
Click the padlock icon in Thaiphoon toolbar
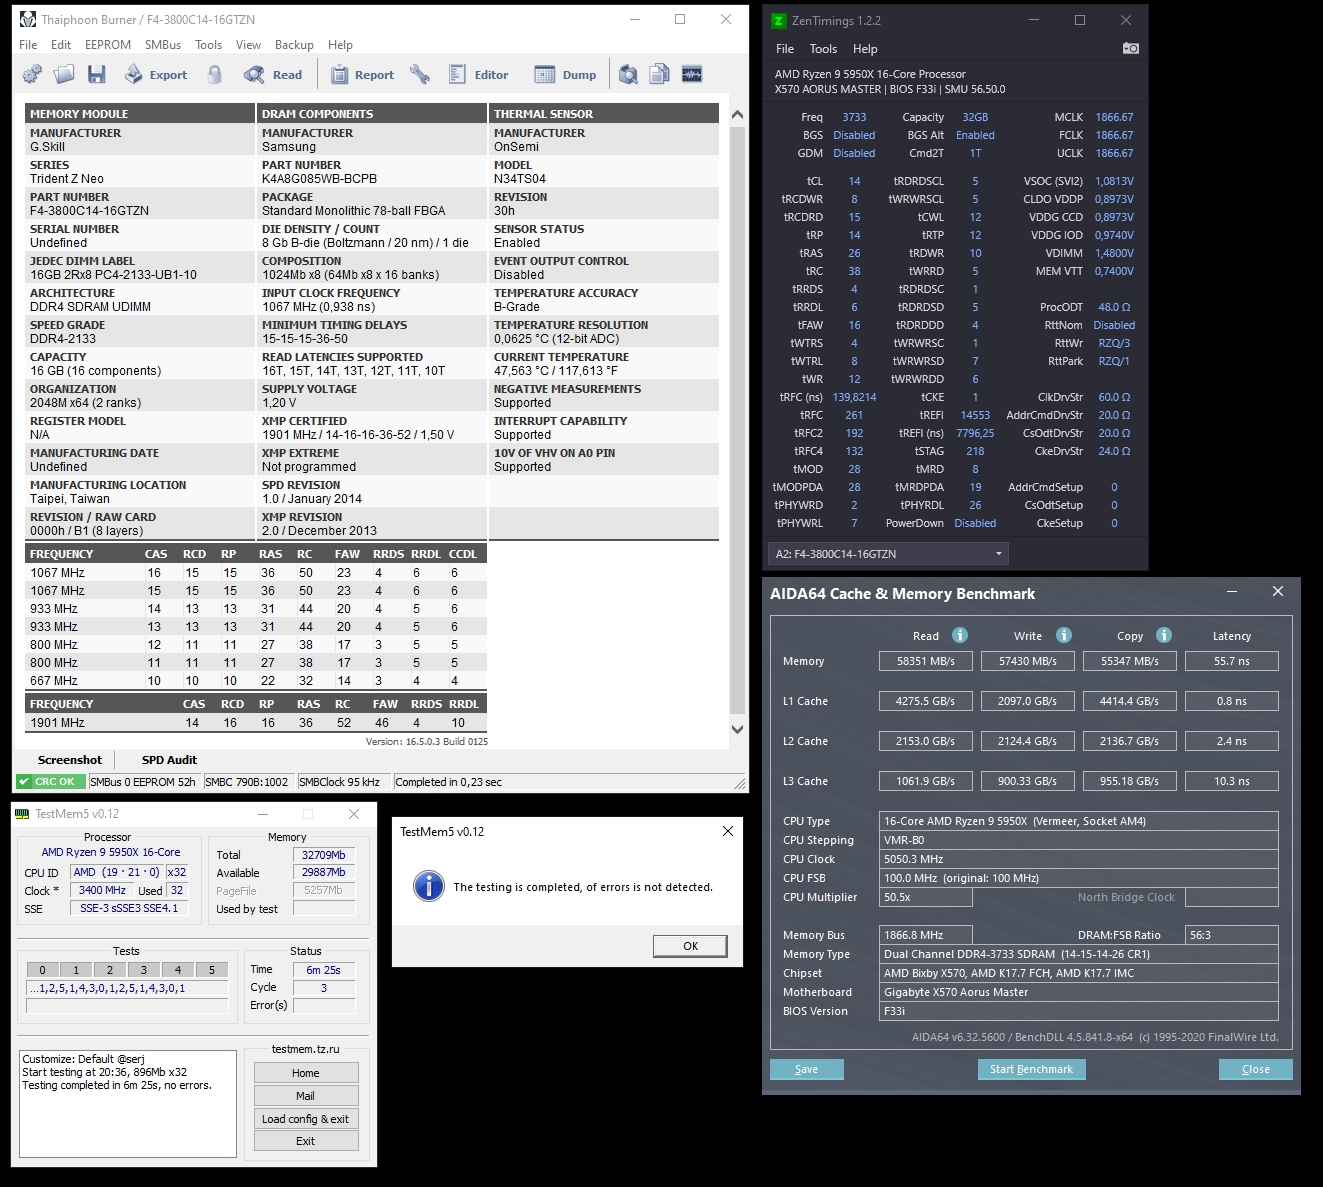[x=215, y=74]
